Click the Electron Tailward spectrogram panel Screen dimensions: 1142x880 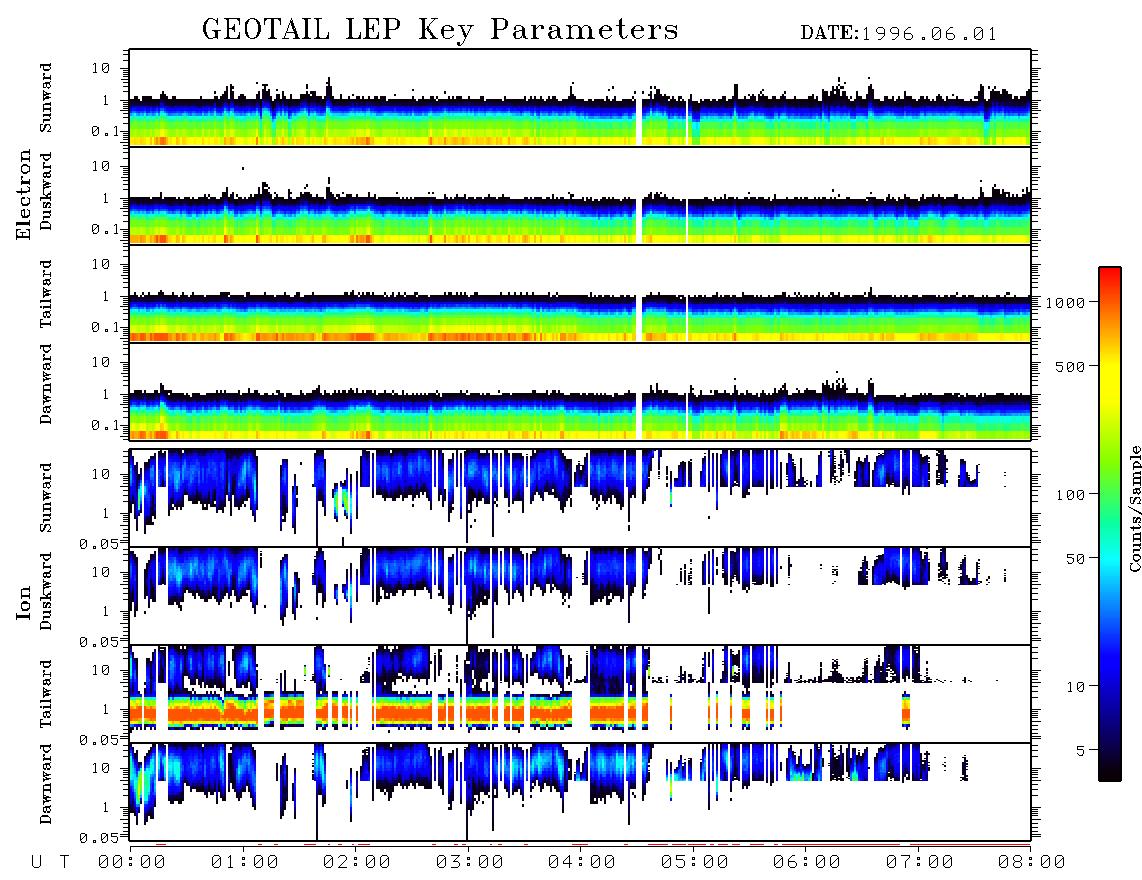(580, 294)
